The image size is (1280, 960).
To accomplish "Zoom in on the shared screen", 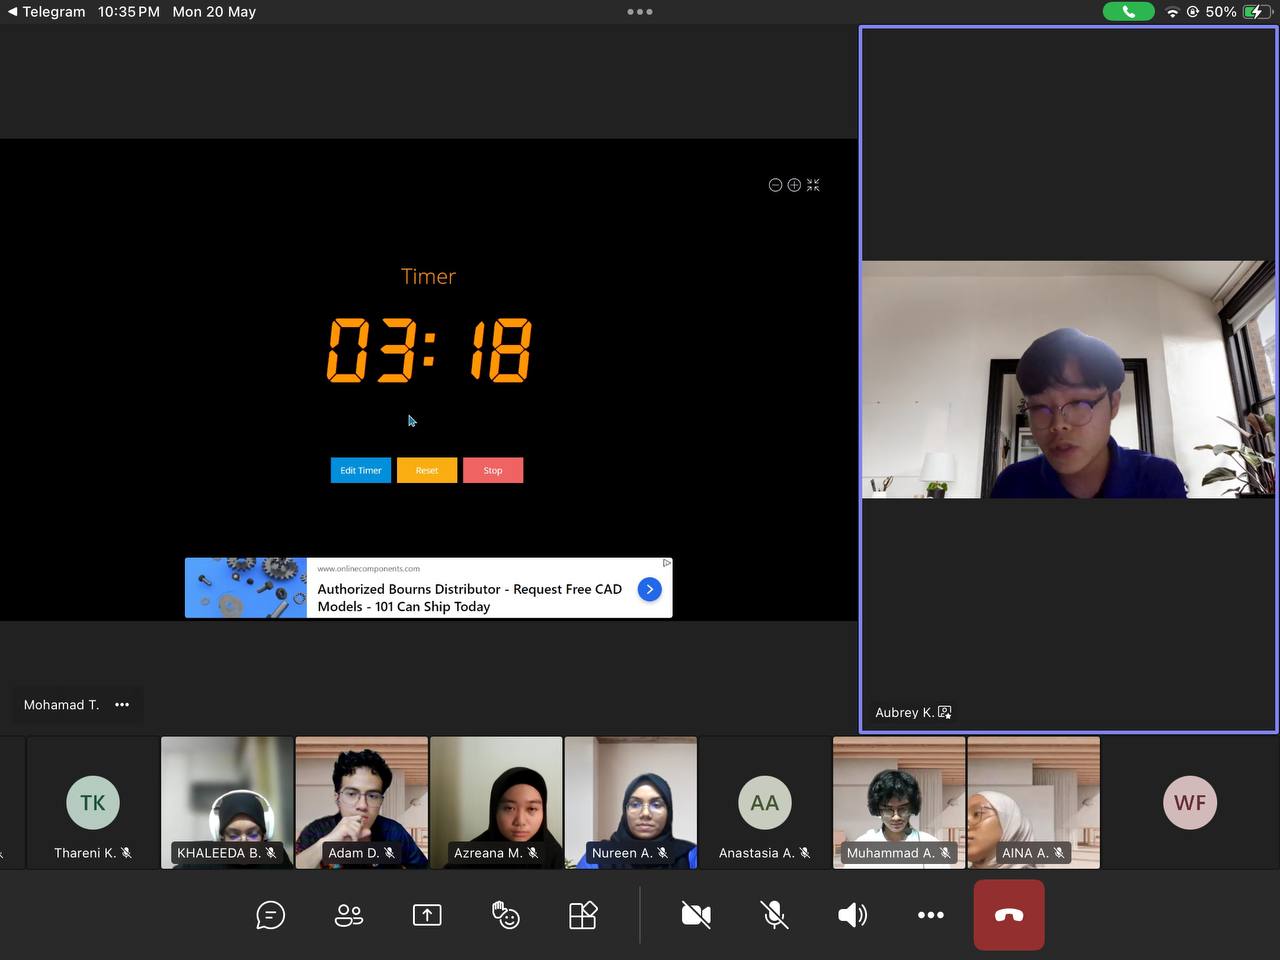I will [794, 185].
